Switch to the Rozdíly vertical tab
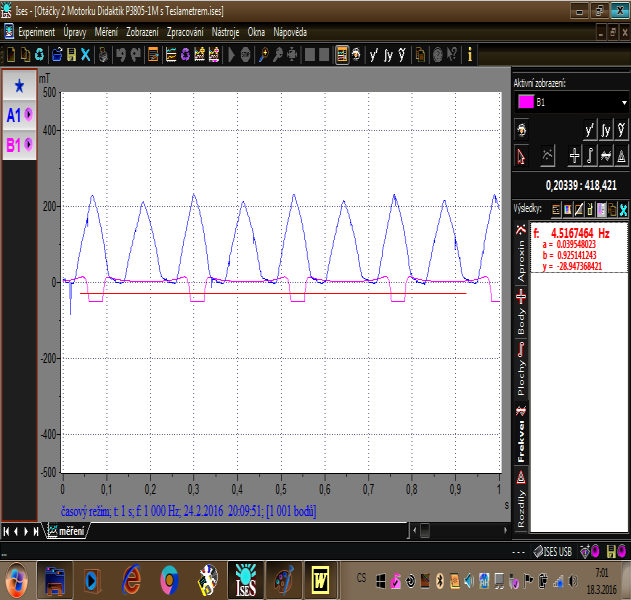Screen dimensions: 631x600 point(521,499)
